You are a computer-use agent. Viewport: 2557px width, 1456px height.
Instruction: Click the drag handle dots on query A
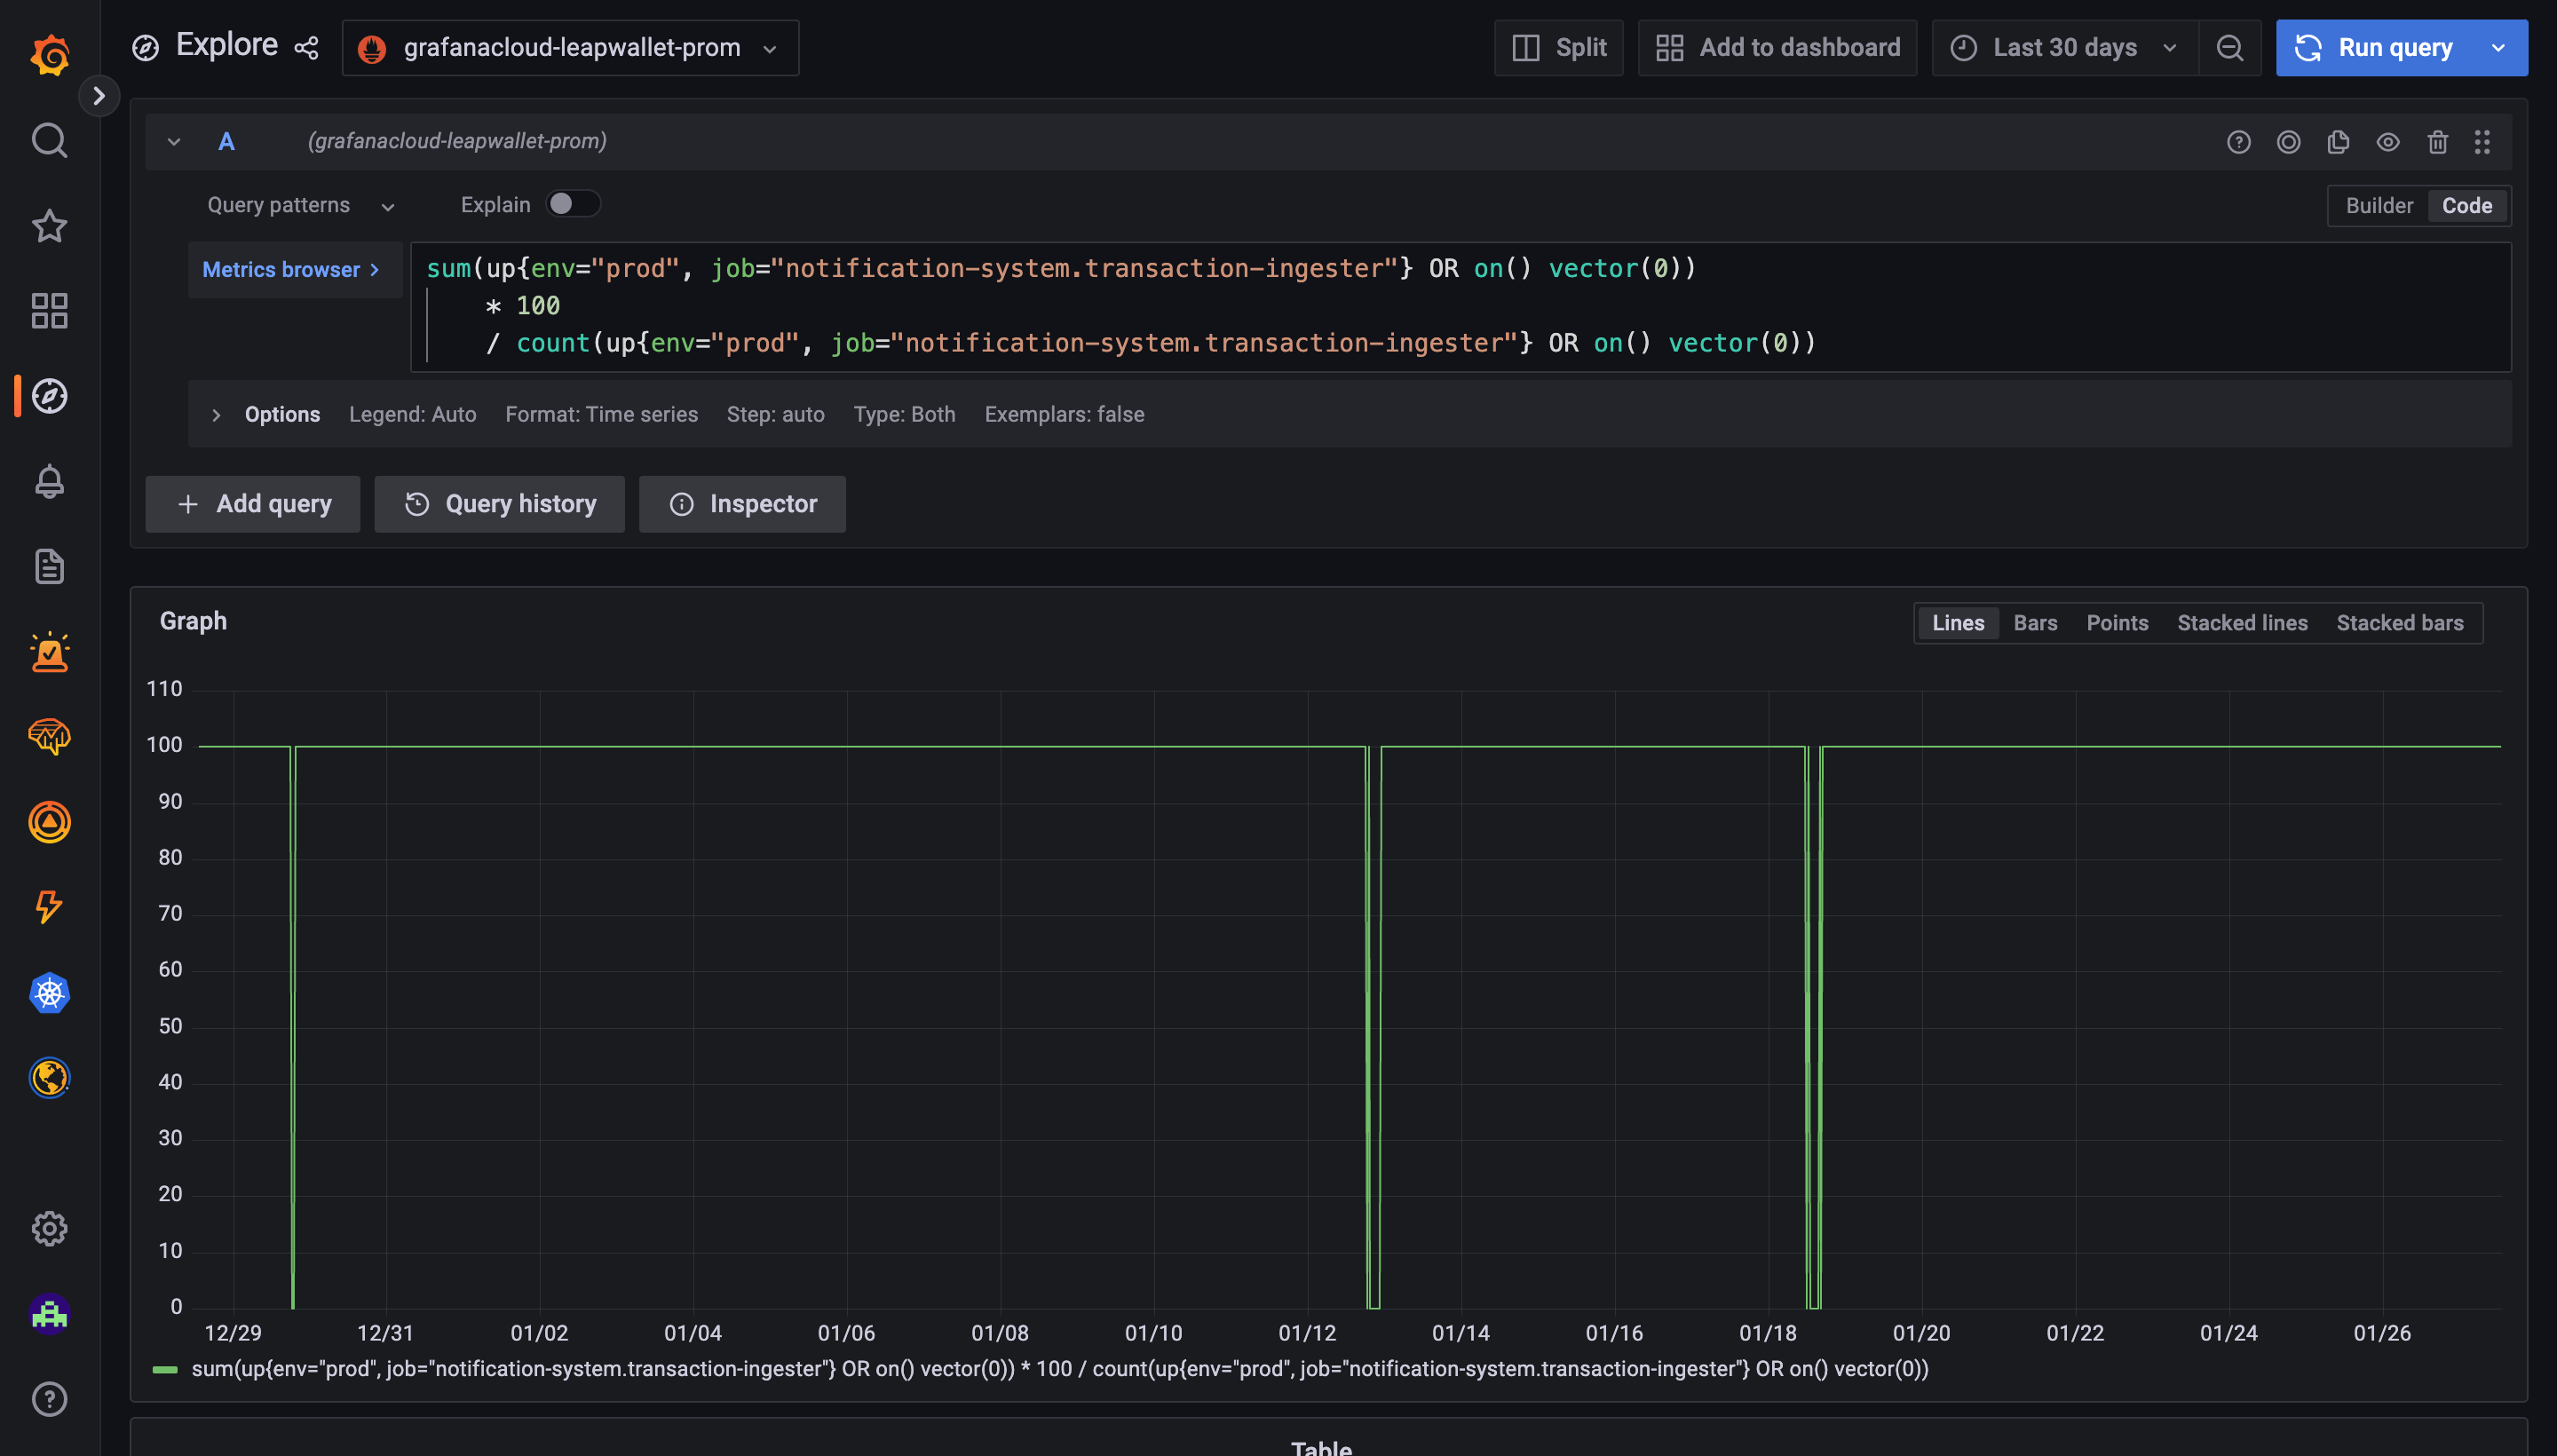2482,142
